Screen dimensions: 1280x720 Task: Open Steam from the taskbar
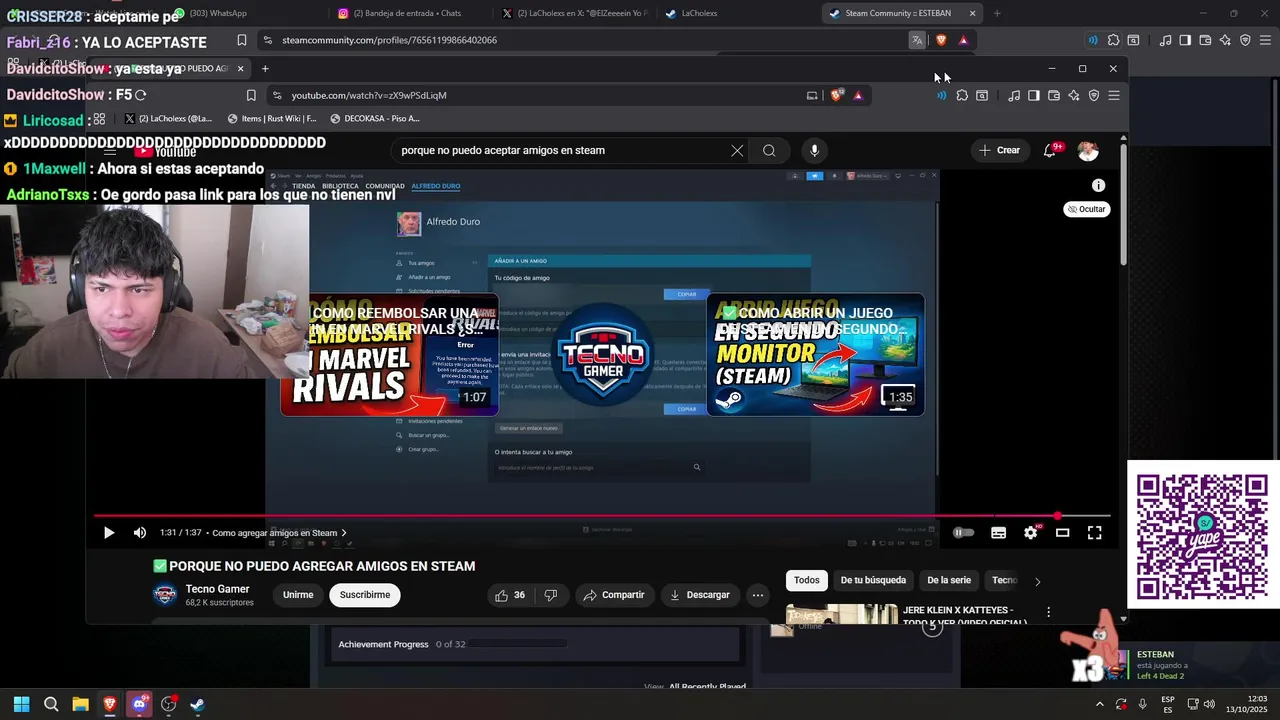197,704
